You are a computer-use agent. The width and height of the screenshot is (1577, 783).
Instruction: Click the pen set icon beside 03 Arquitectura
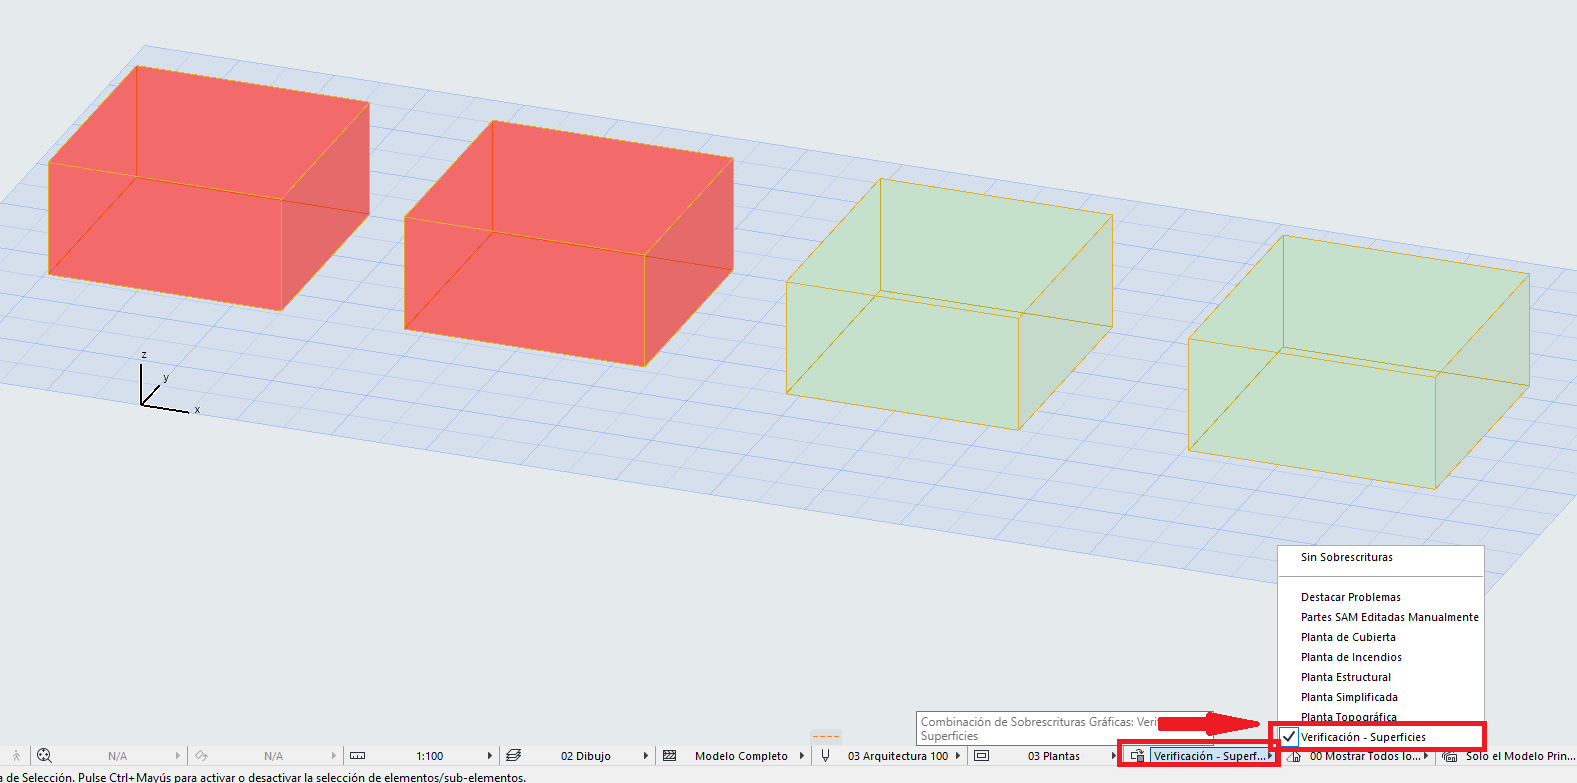825,756
